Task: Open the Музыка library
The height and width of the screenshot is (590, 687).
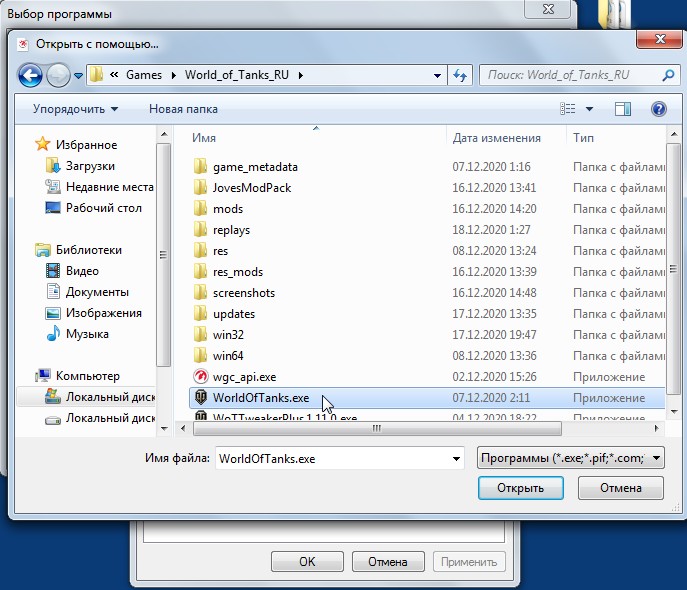Action: (x=87, y=334)
